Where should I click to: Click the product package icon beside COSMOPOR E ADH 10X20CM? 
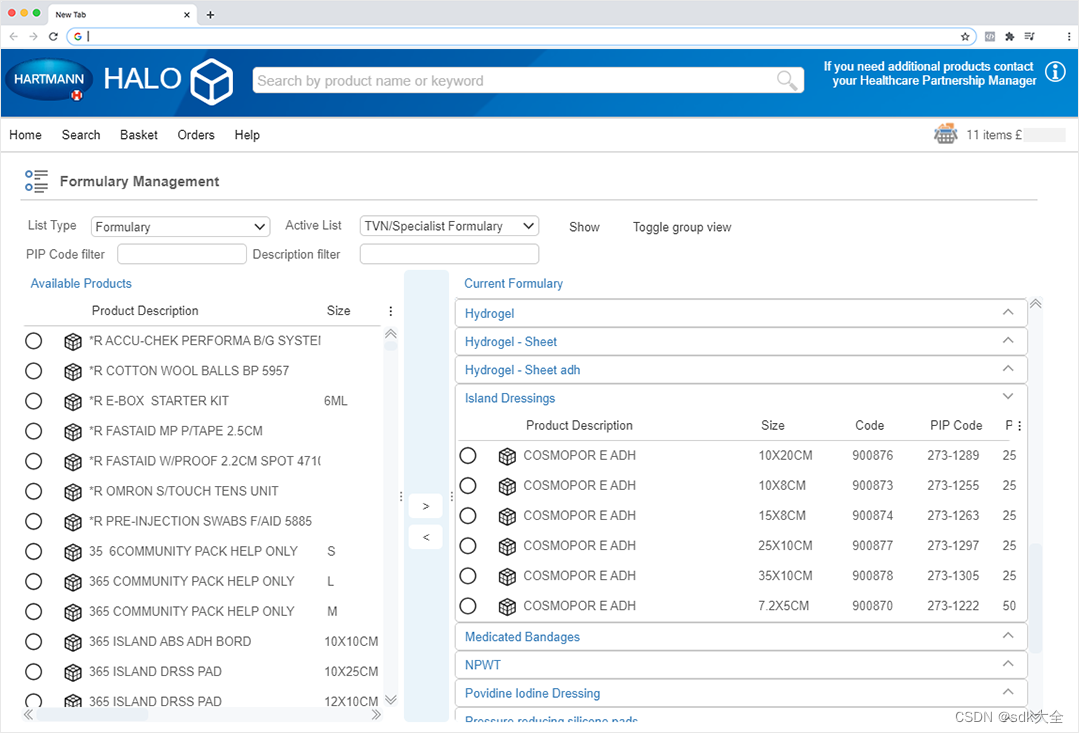[x=507, y=455]
